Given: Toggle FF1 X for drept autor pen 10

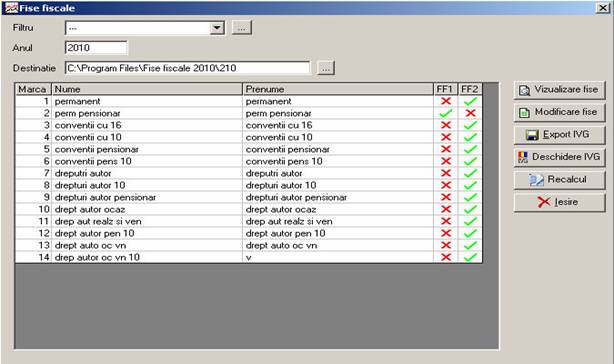Looking at the screenshot, I should pyautogui.click(x=446, y=233).
